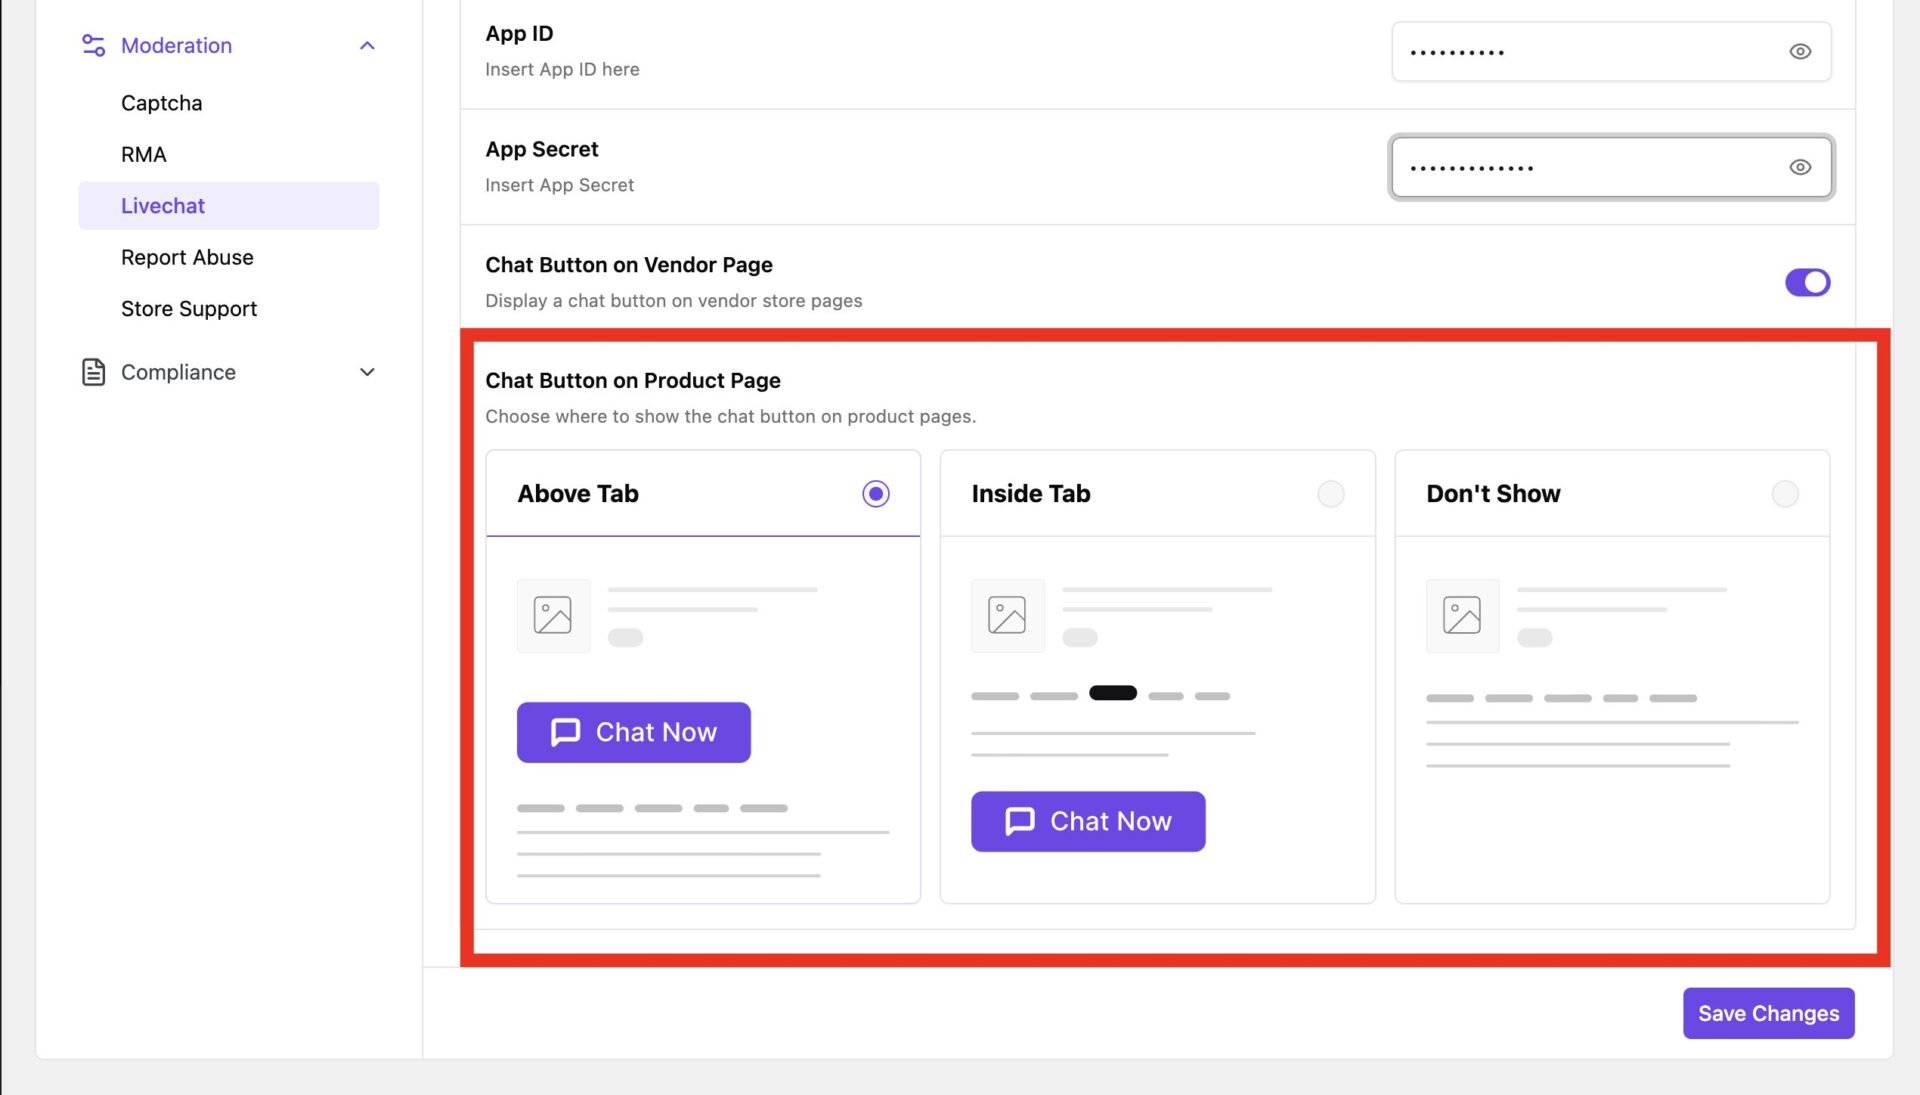Click the Don't Show card title
The width and height of the screenshot is (1920, 1095).
[x=1493, y=494]
